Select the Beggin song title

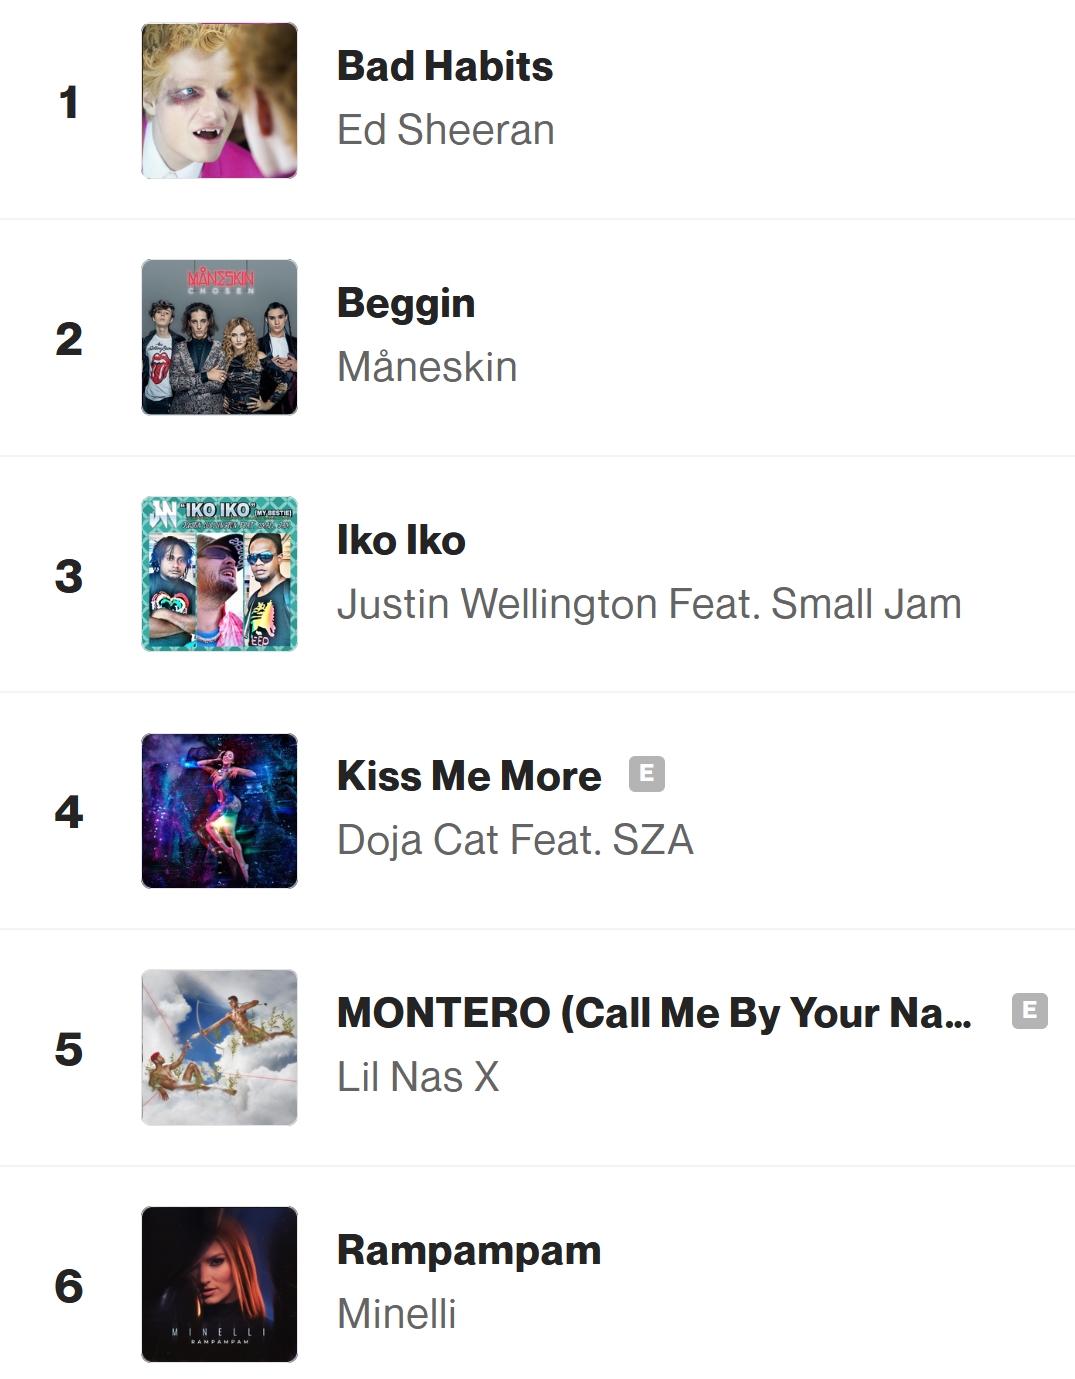tap(406, 303)
